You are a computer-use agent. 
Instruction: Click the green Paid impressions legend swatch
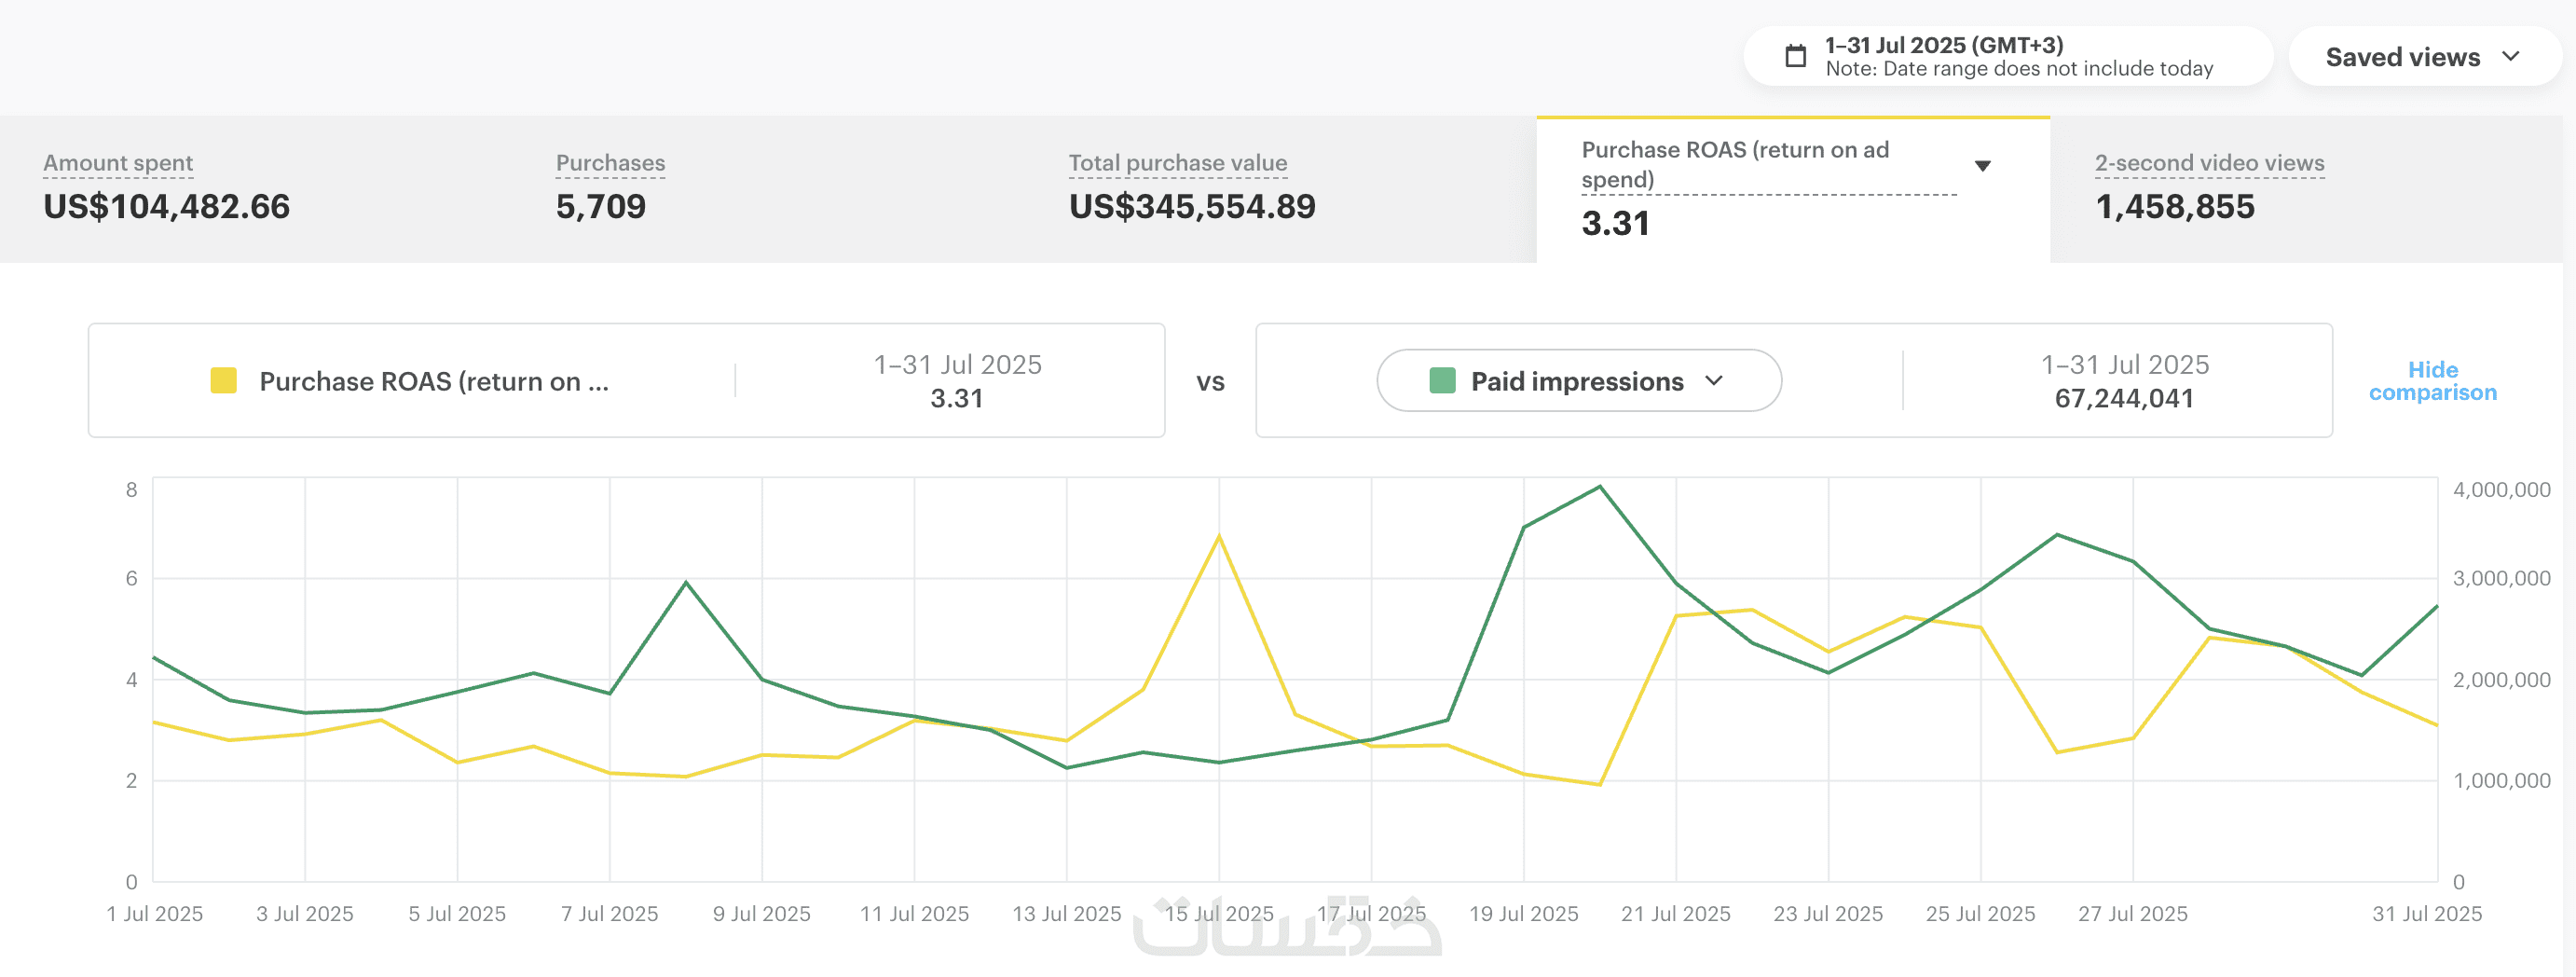(1442, 381)
